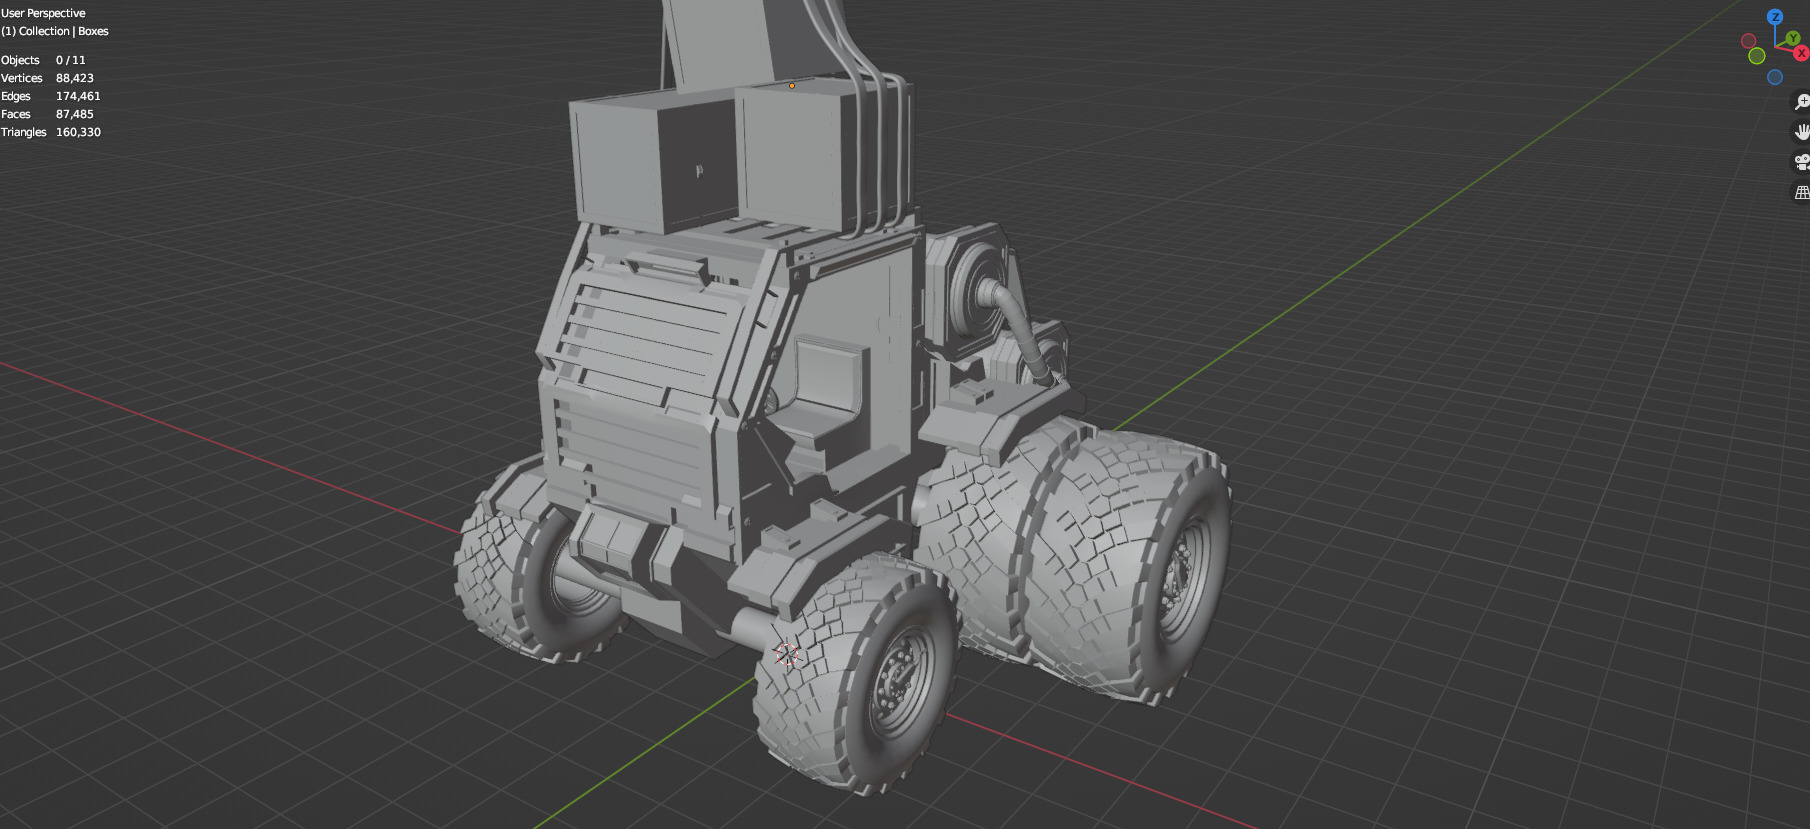
Task: Toggle perspective/orthographic grid icon
Action: click(1801, 192)
